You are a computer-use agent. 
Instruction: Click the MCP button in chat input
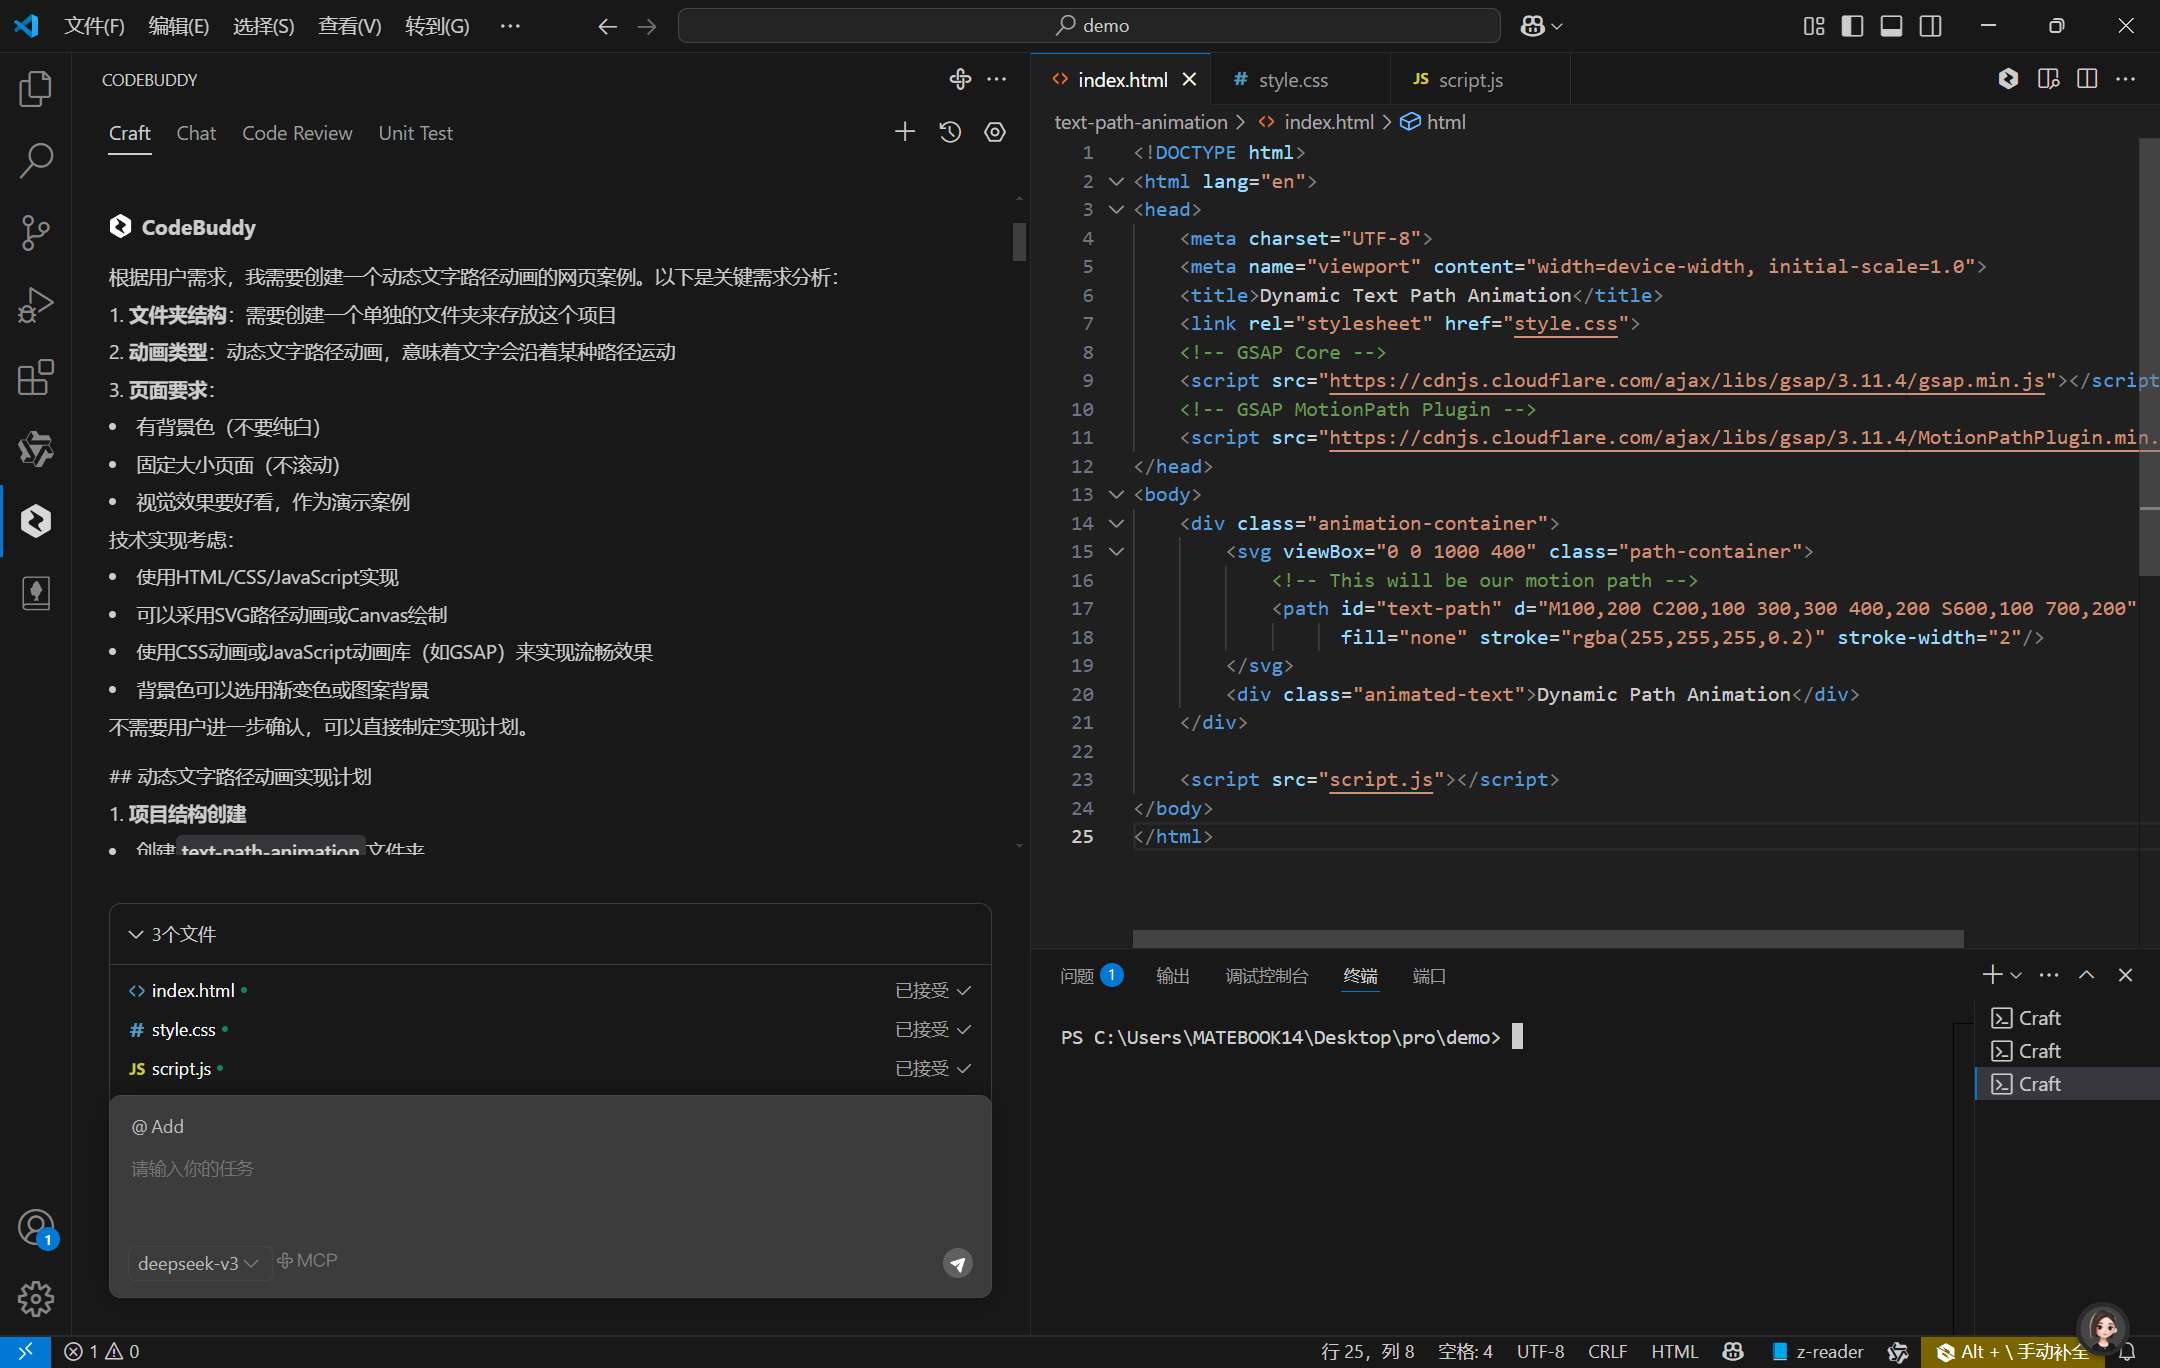(x=307, y=1261)
